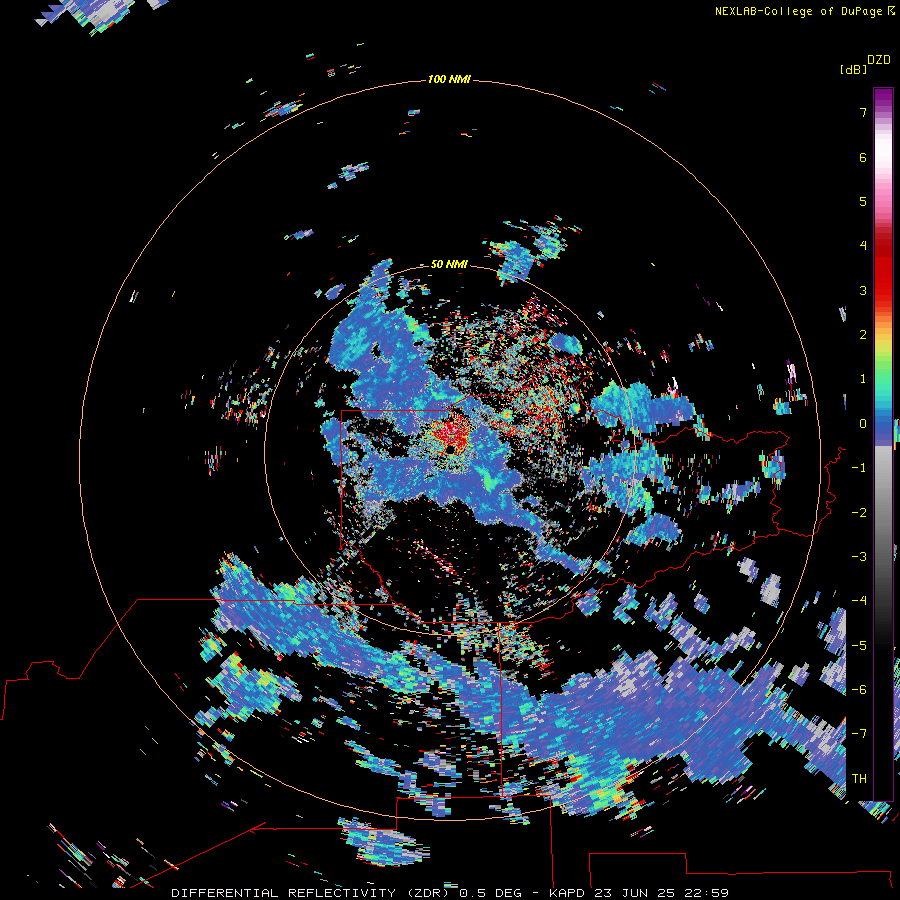Click the -5 value on color scale
The image size is (900, 900).
(859, 646)
